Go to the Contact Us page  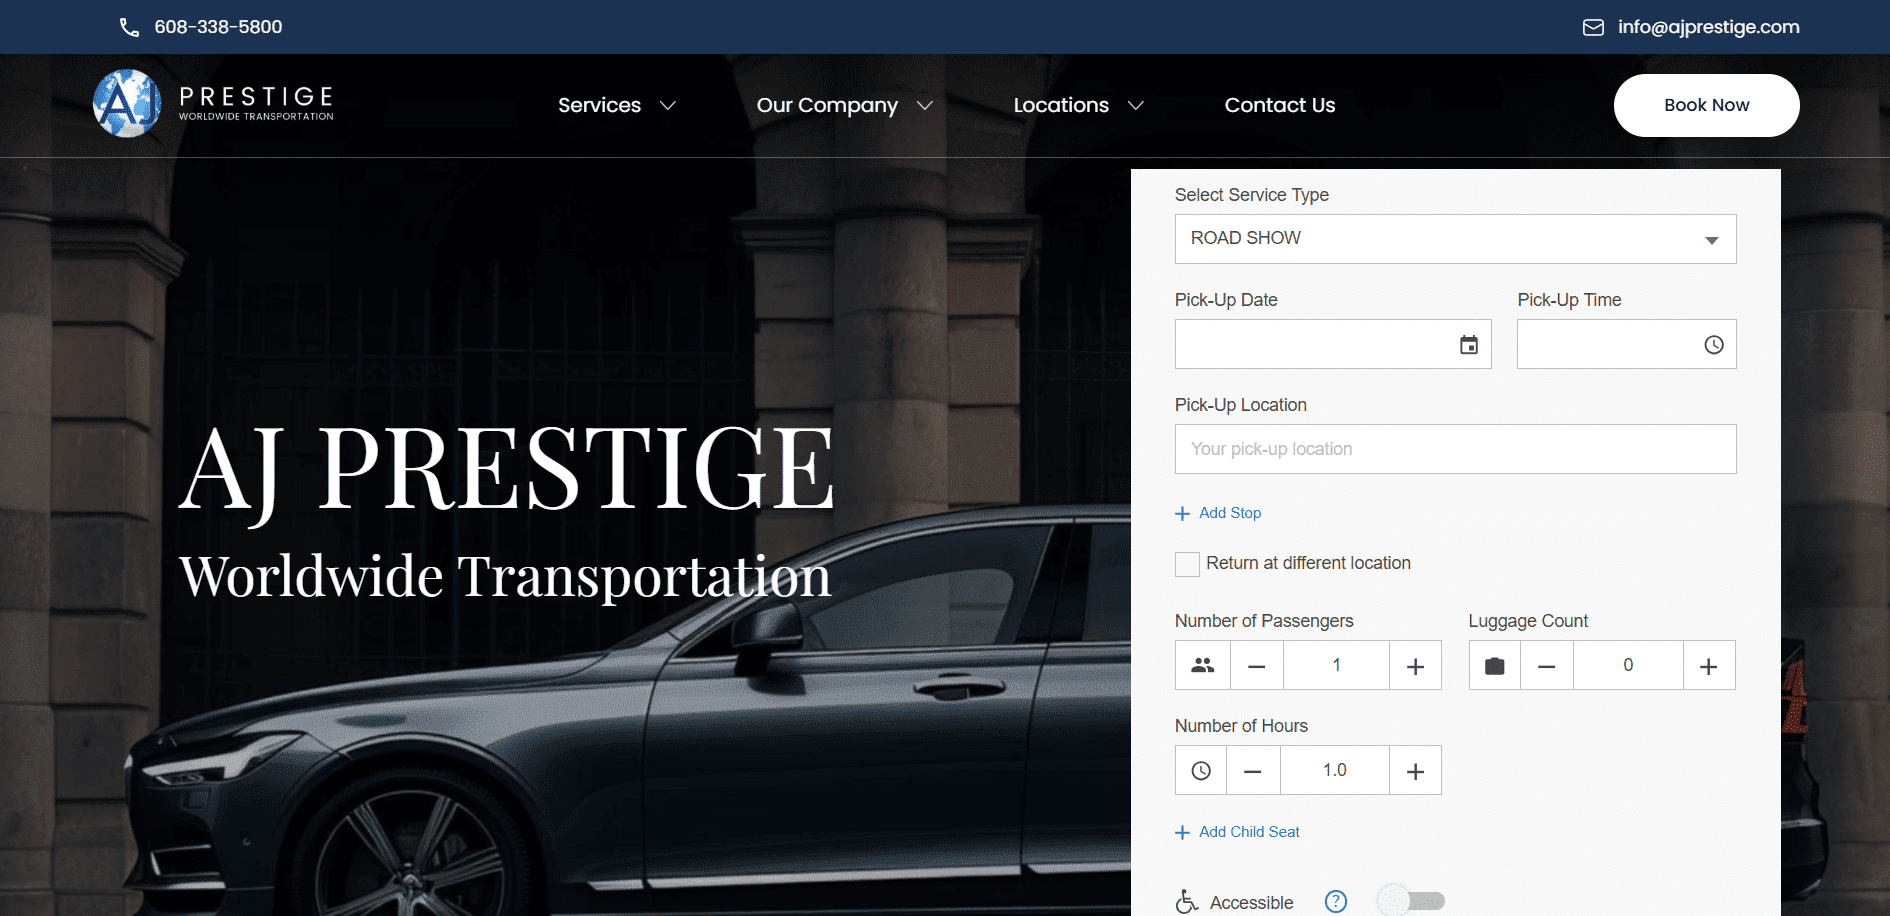click(1279, 105)
